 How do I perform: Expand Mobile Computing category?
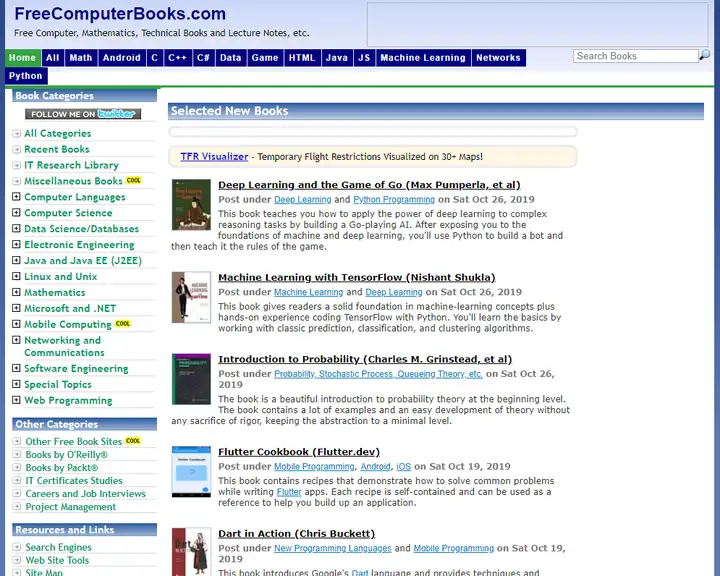[16, 324]
